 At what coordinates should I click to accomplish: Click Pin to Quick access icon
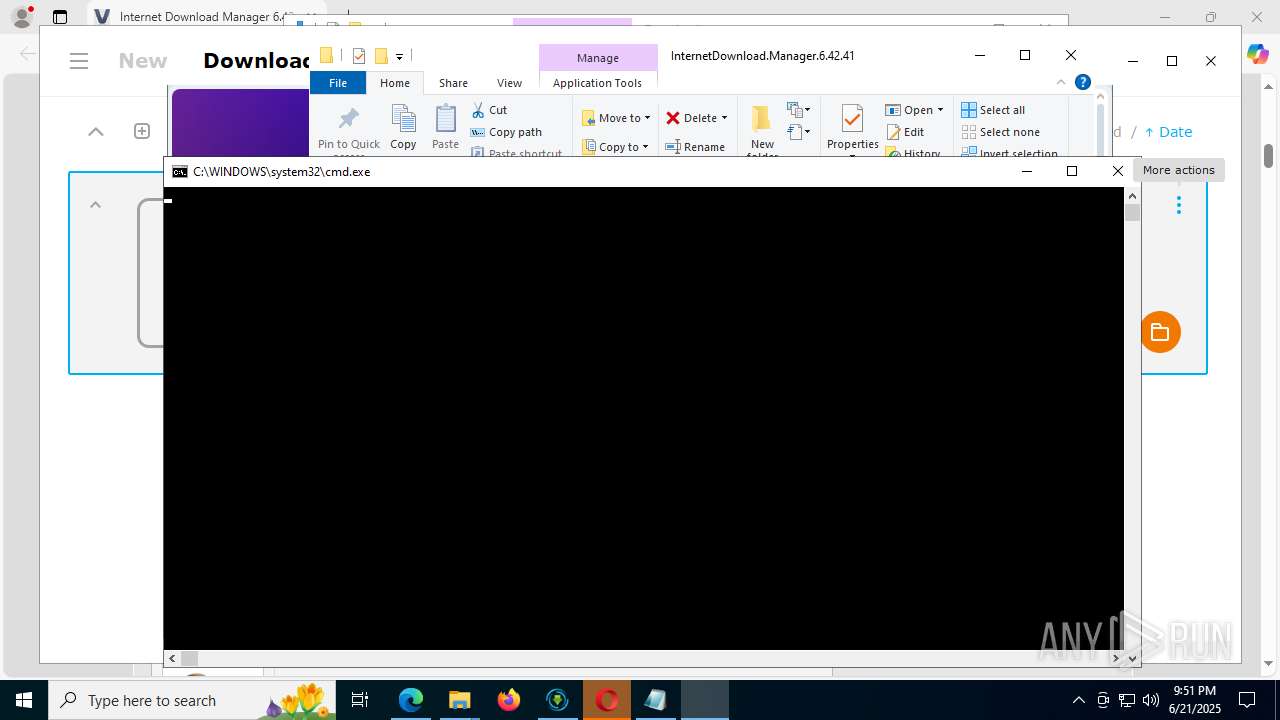348,120
